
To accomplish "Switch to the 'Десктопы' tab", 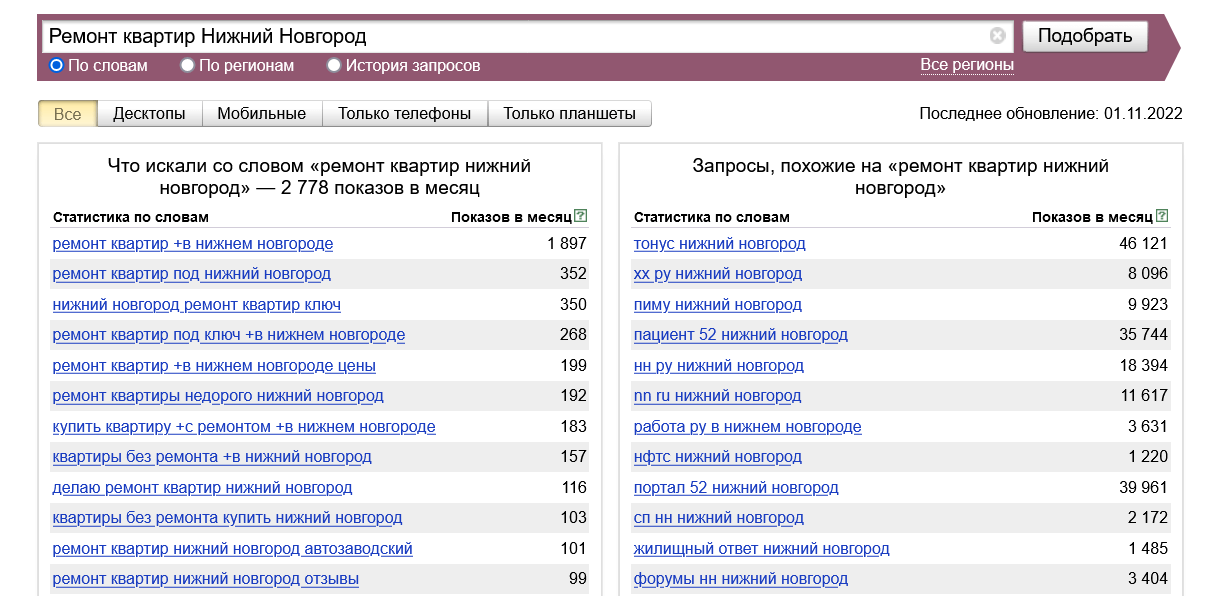I will point(149,114).
